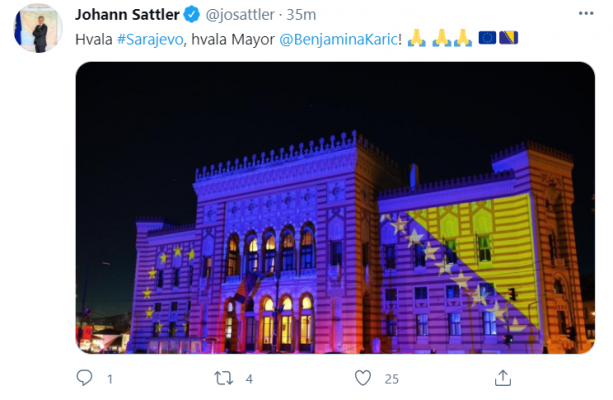The width and height of the screenshot is (613, 400).
Task: Like the tweet with the heart icon
Action: pos(363,378)
